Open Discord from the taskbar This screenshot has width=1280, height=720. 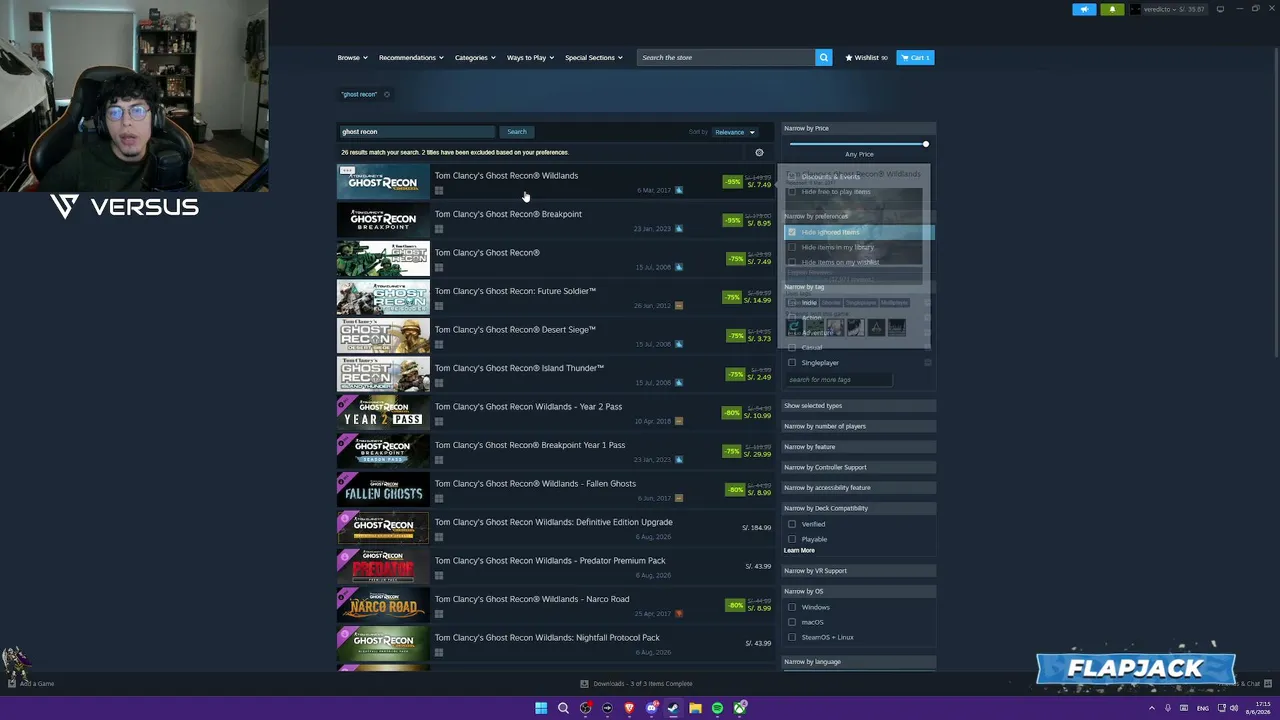point(651,708)
